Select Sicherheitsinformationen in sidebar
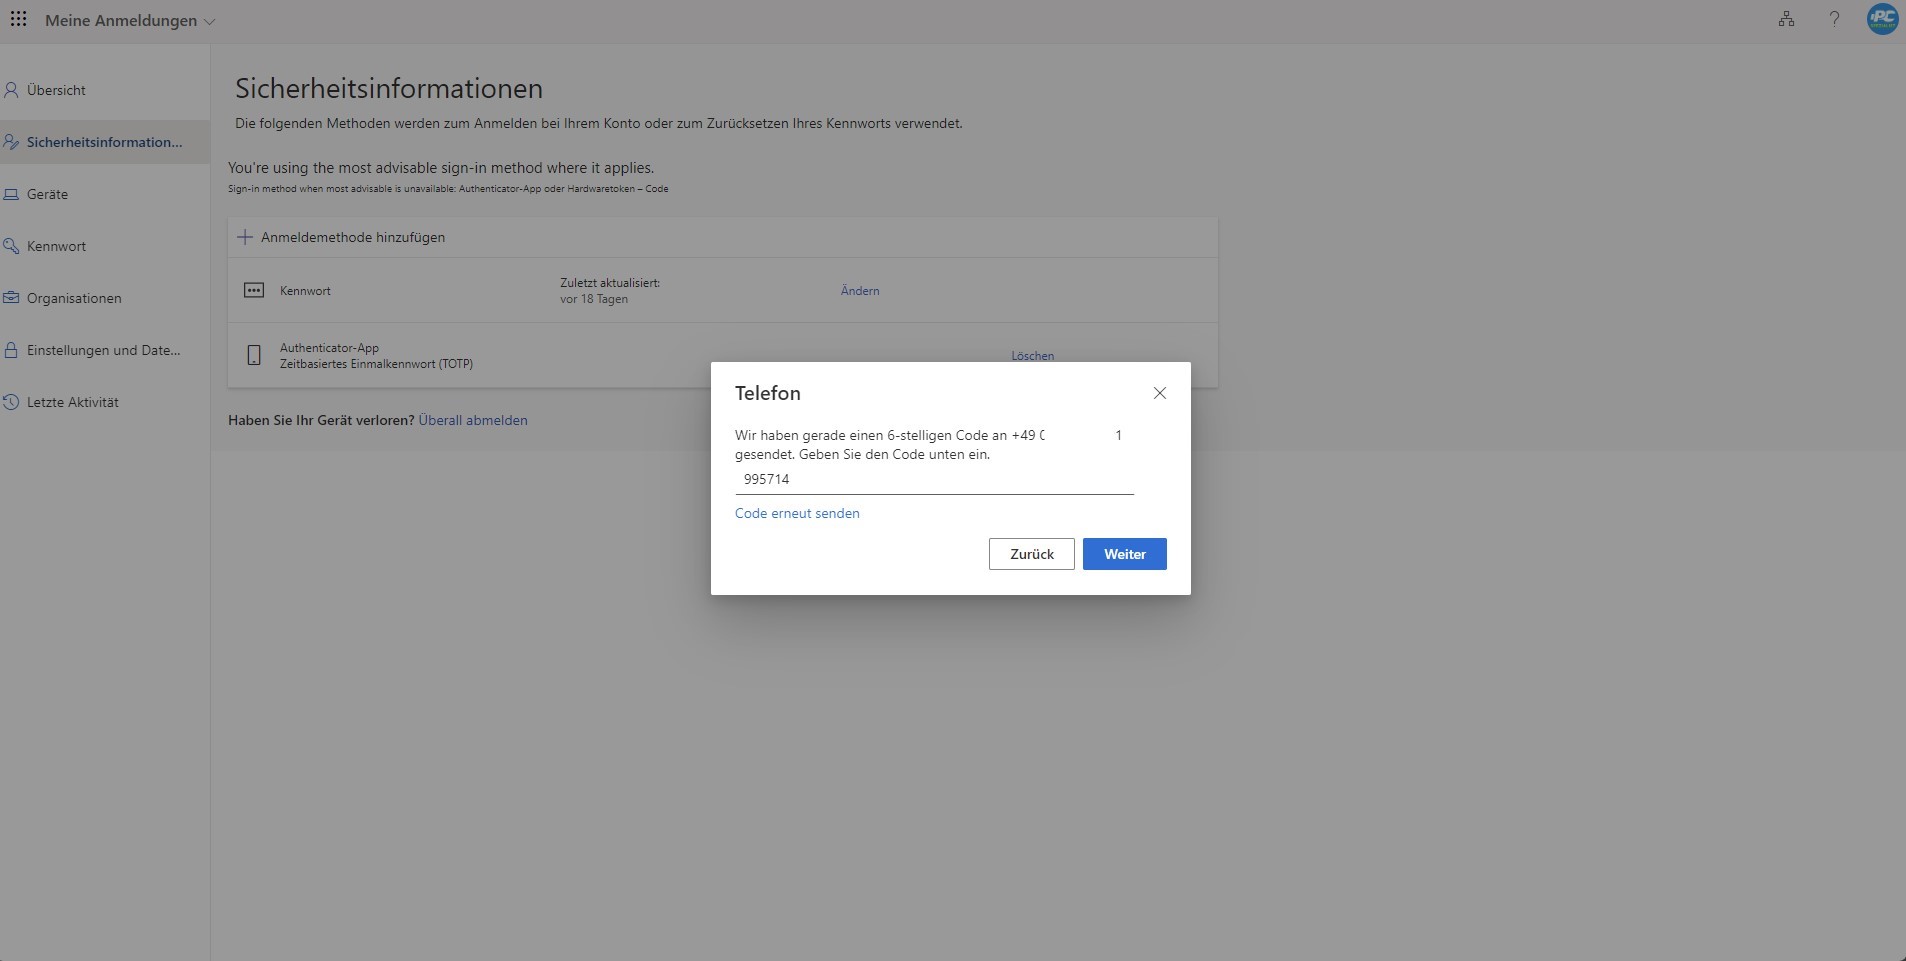This screenshot has width=1906, height=961. tap(104, 142)
